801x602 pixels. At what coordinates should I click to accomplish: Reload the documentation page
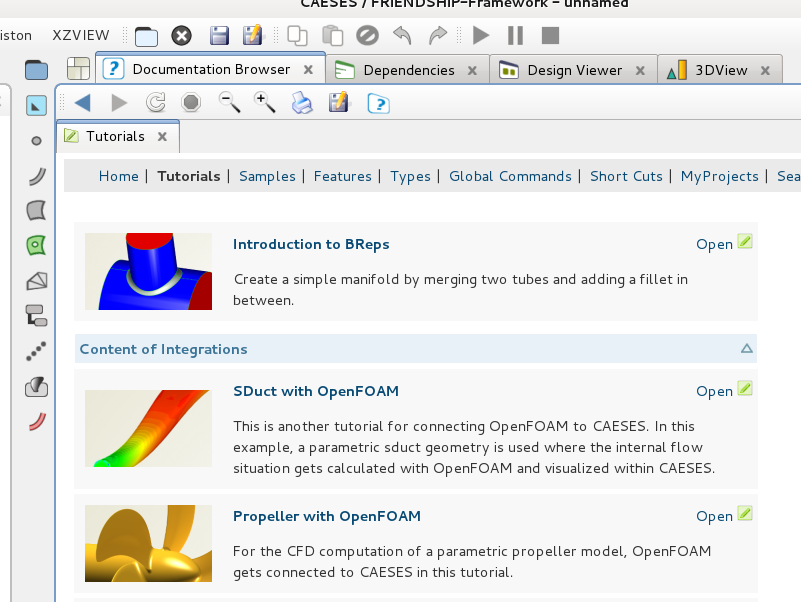(x=156, y=102)
